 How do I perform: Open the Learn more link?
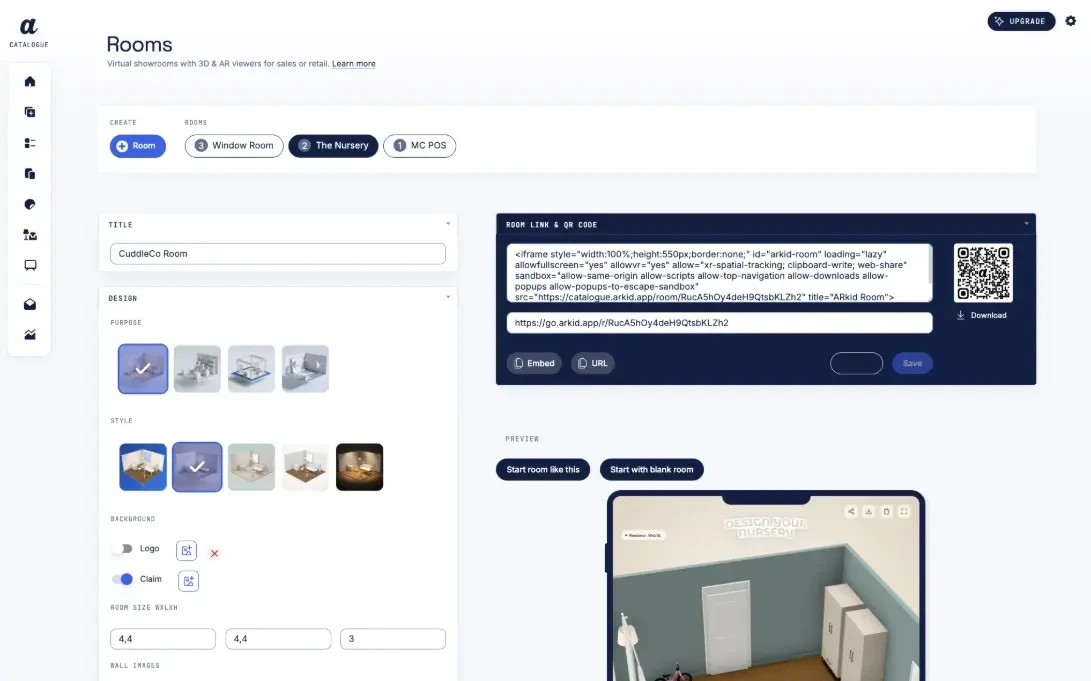(x=353, y=63)
